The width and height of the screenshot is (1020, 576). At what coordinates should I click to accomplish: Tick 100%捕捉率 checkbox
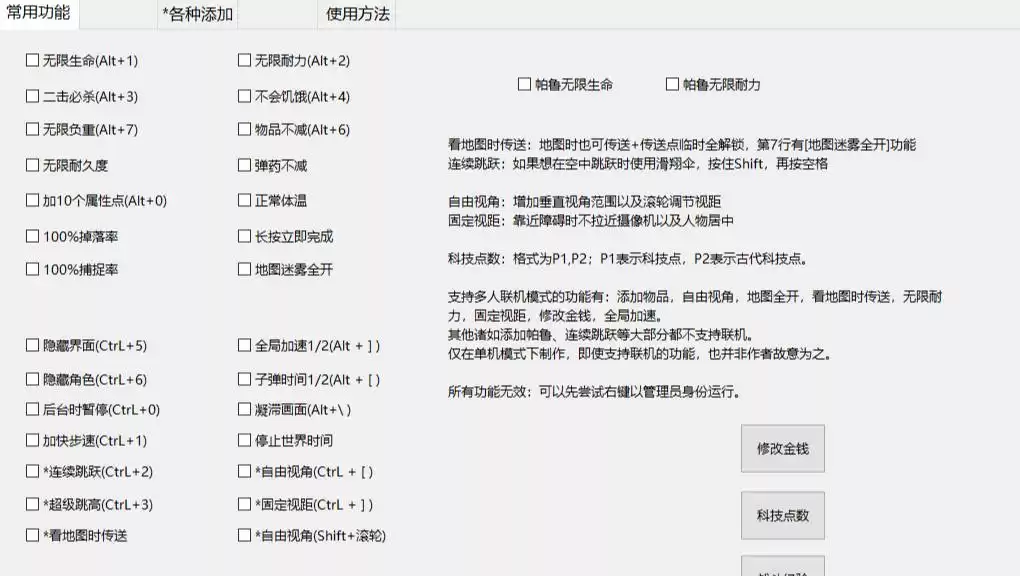pyautogui.click(x=33, y=269)
